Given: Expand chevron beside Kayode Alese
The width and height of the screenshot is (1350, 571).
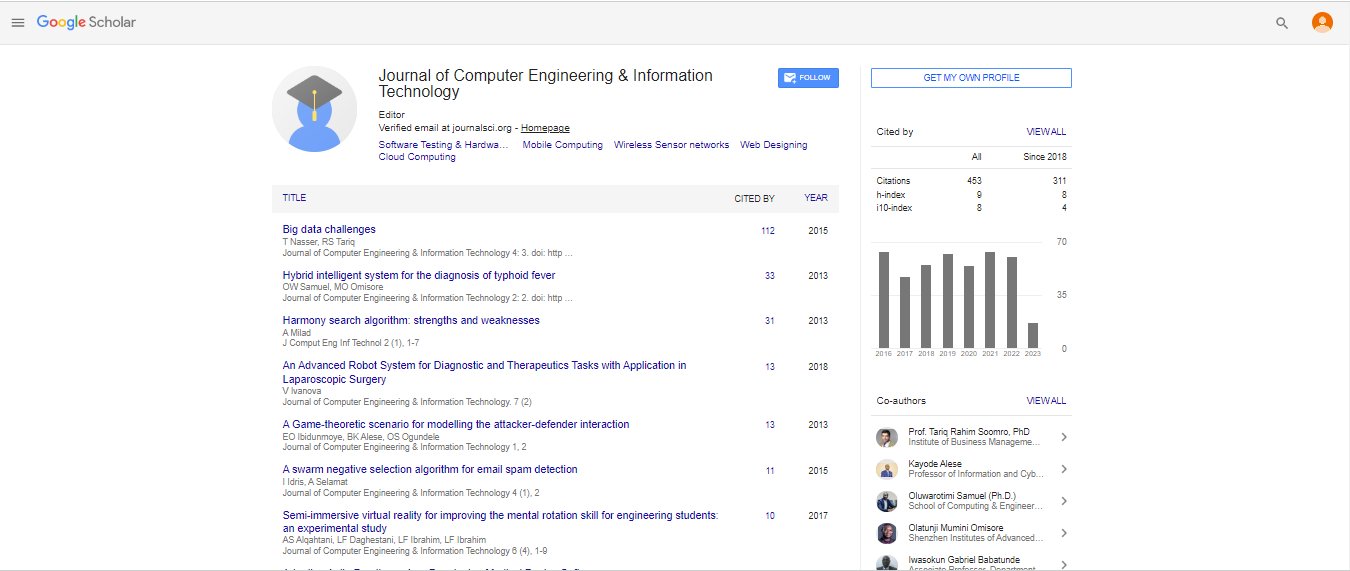Looking at the screenshot, I should click(x=1063, y=469).
